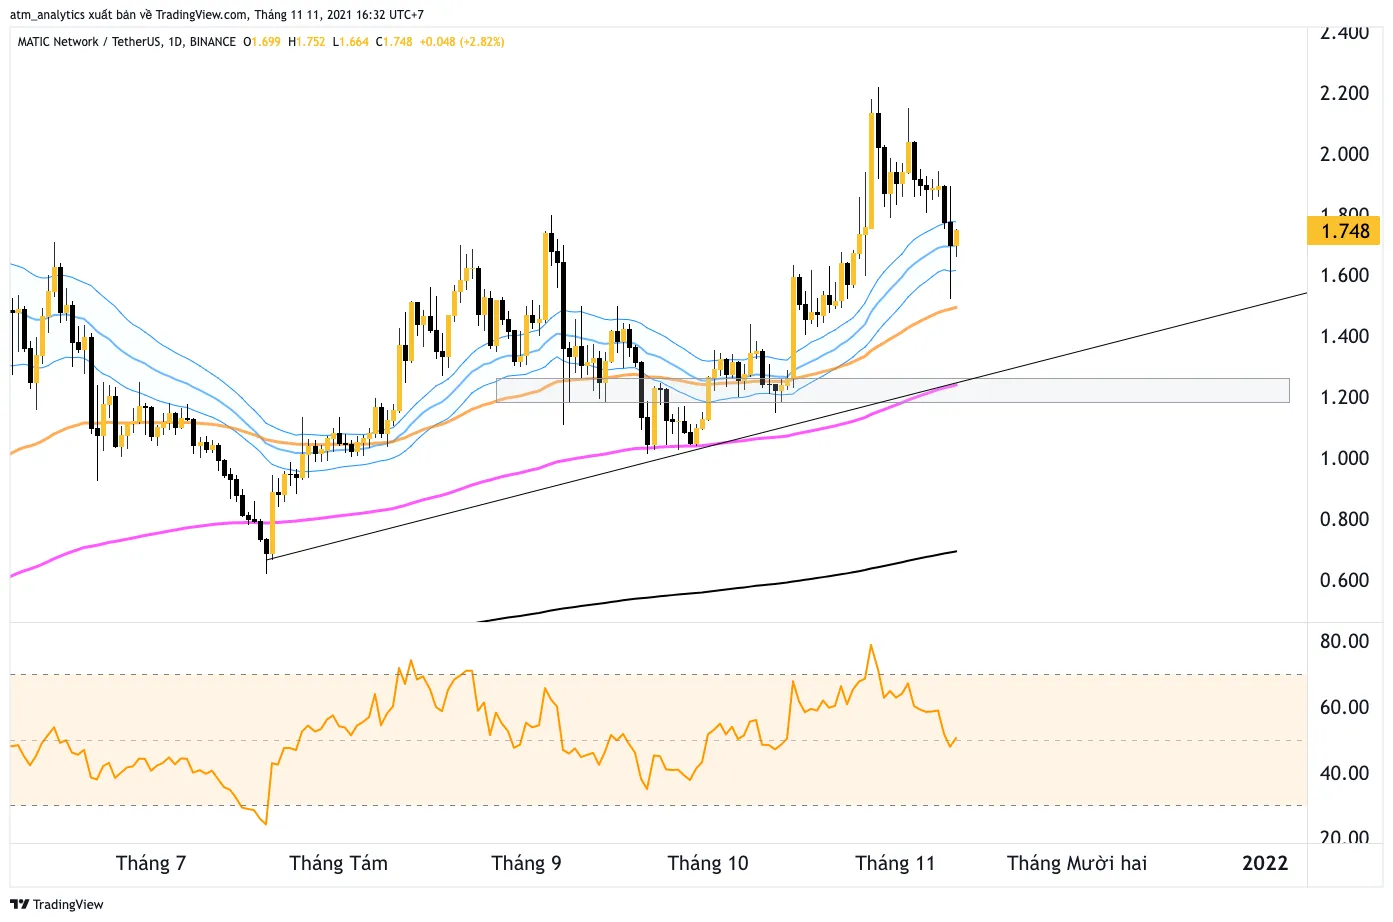Click the RSI 60.00 axis label
Image resolution: width=1393 pixels, height=922 pixels.
[1344, 707]
